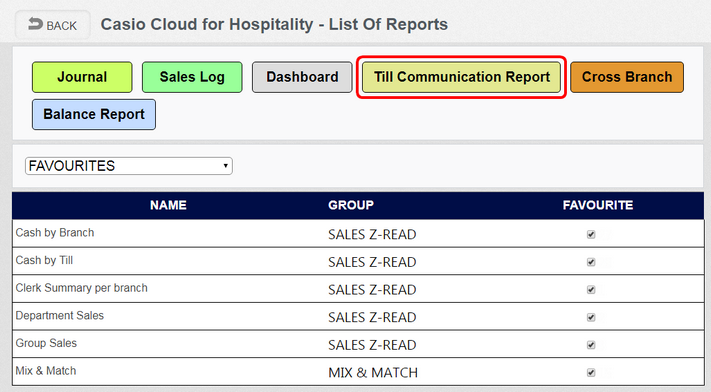
Task: Open the Balance Report
Action: [x=94, y=114]
